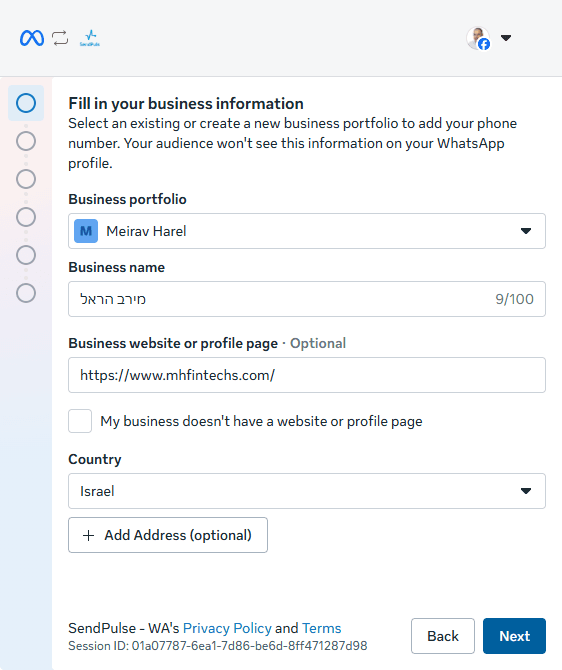Select the first active step circle

point(26,103)
